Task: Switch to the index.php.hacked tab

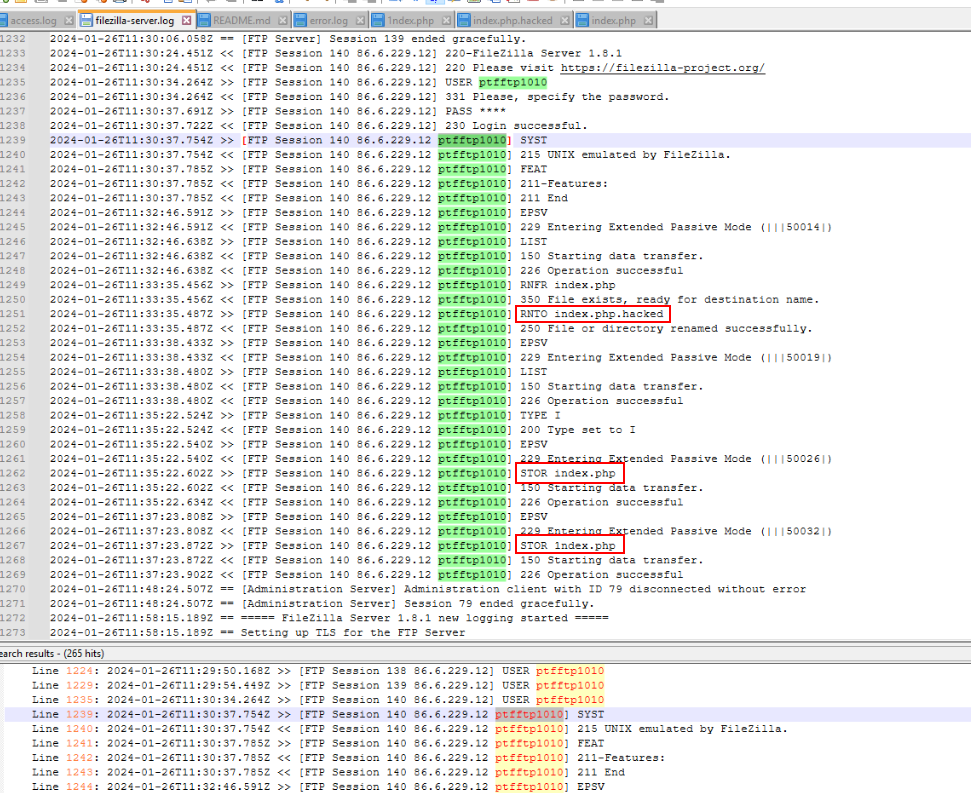Action: [512, 20]
